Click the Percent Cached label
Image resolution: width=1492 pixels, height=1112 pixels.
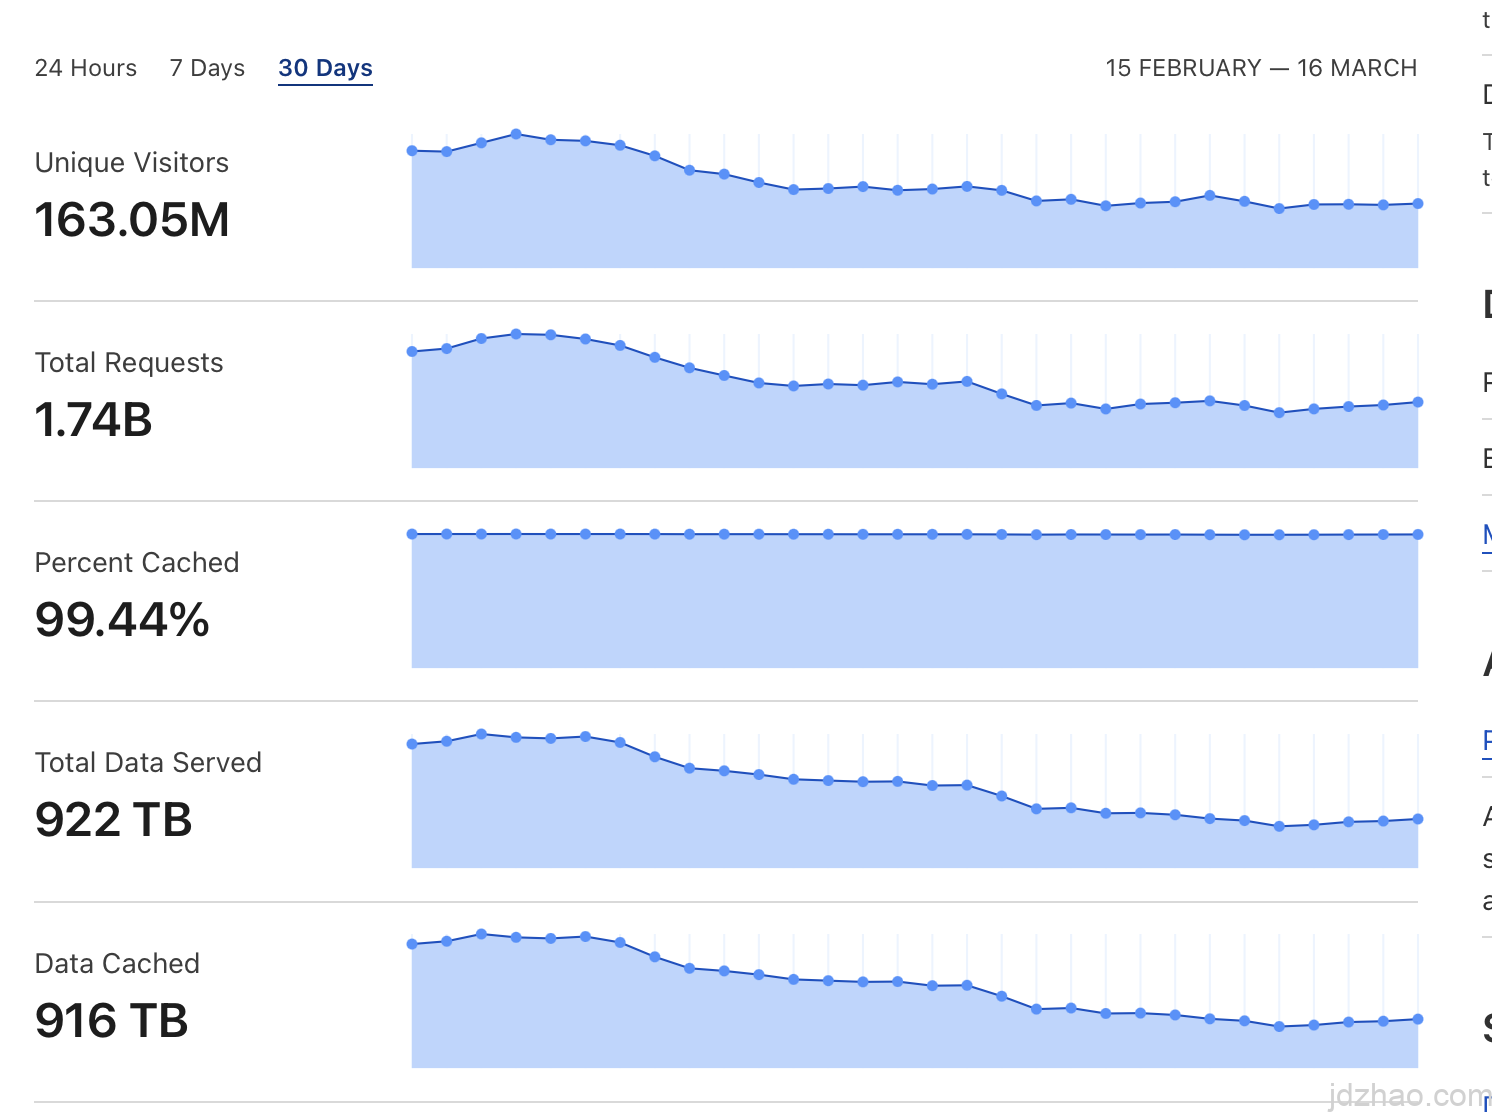pyautogui.click(x=137, y=562)
